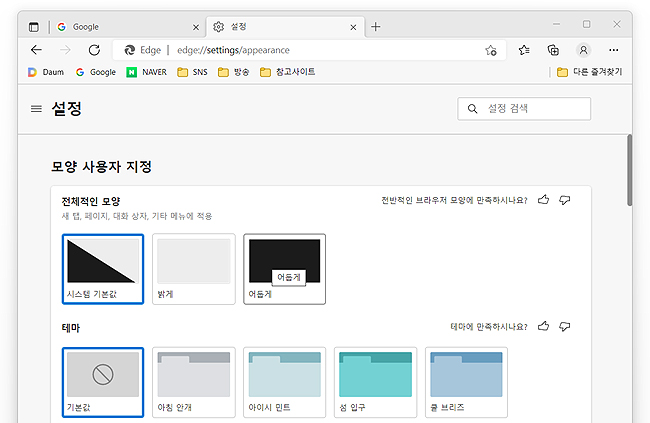The width and height of the screenshot is (650, 423).
Task: Open the Daum bookmark
Action: pyautogui.click(x=46, y=72)
